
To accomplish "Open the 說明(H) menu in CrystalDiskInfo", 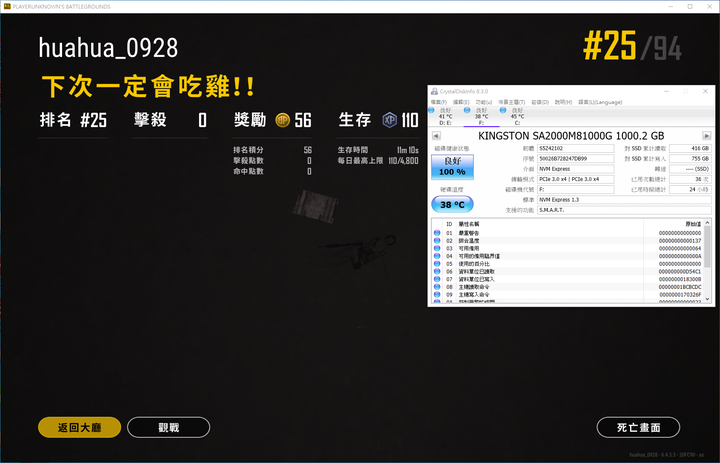I will coord(563,102).
